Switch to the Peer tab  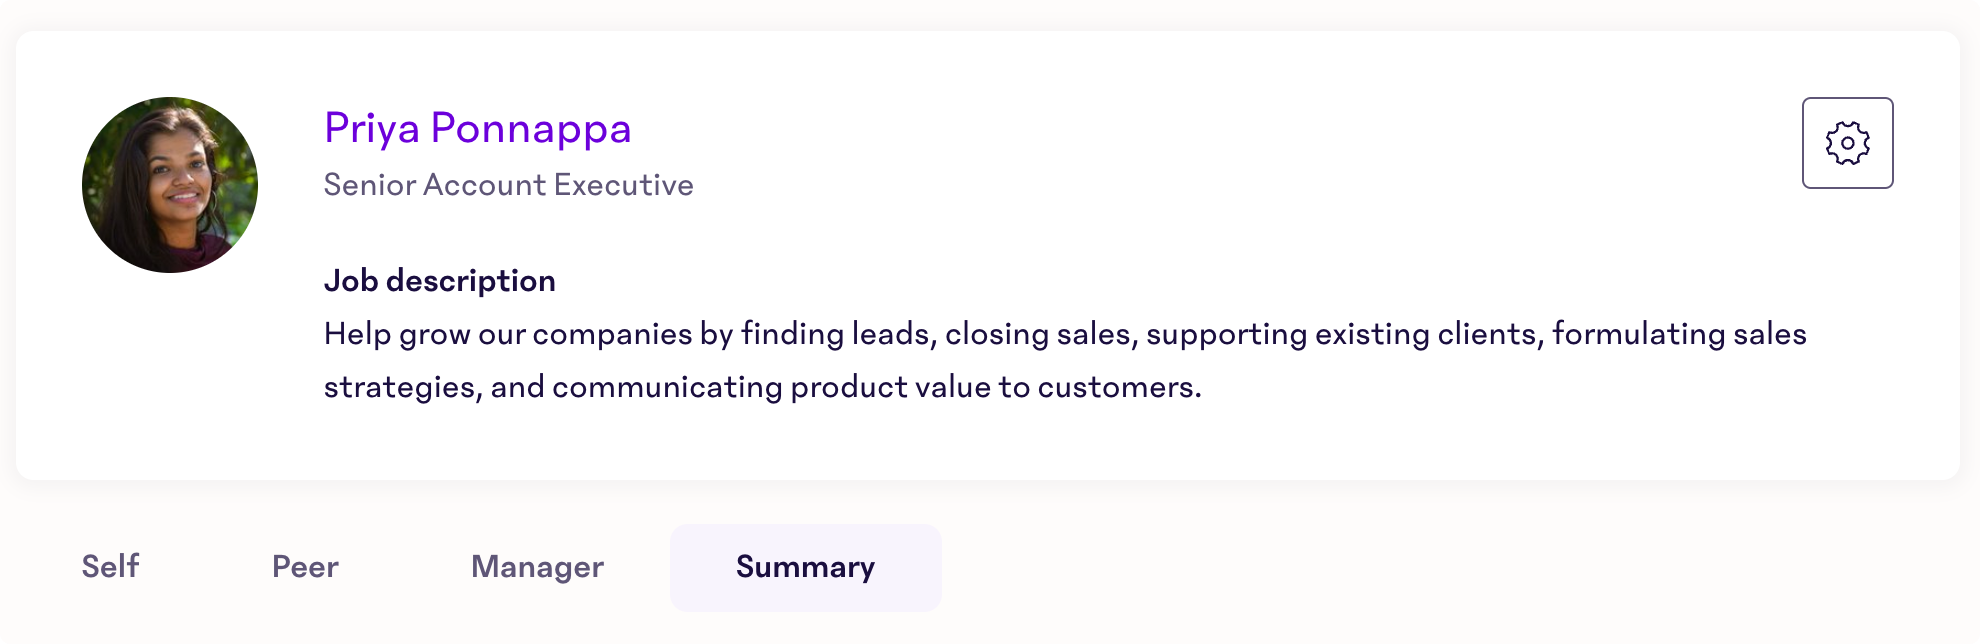305,567
